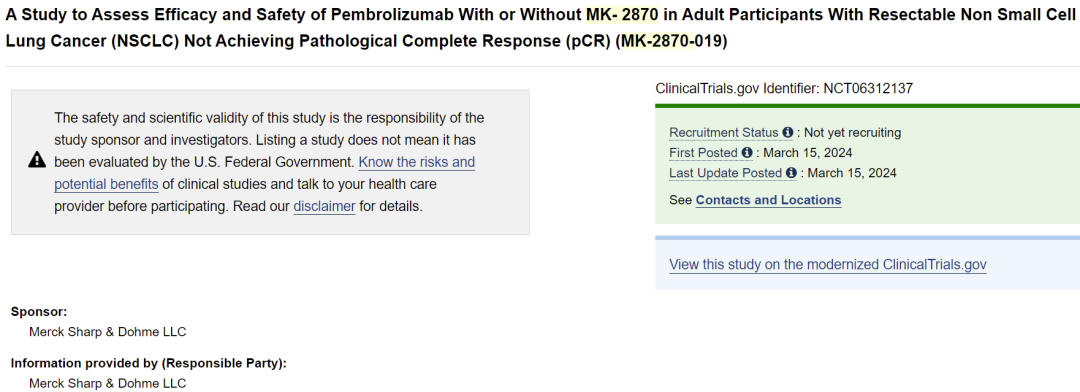Click the 'potential benefits' link text
The image size is (1080, 392).
click(107, 185)
